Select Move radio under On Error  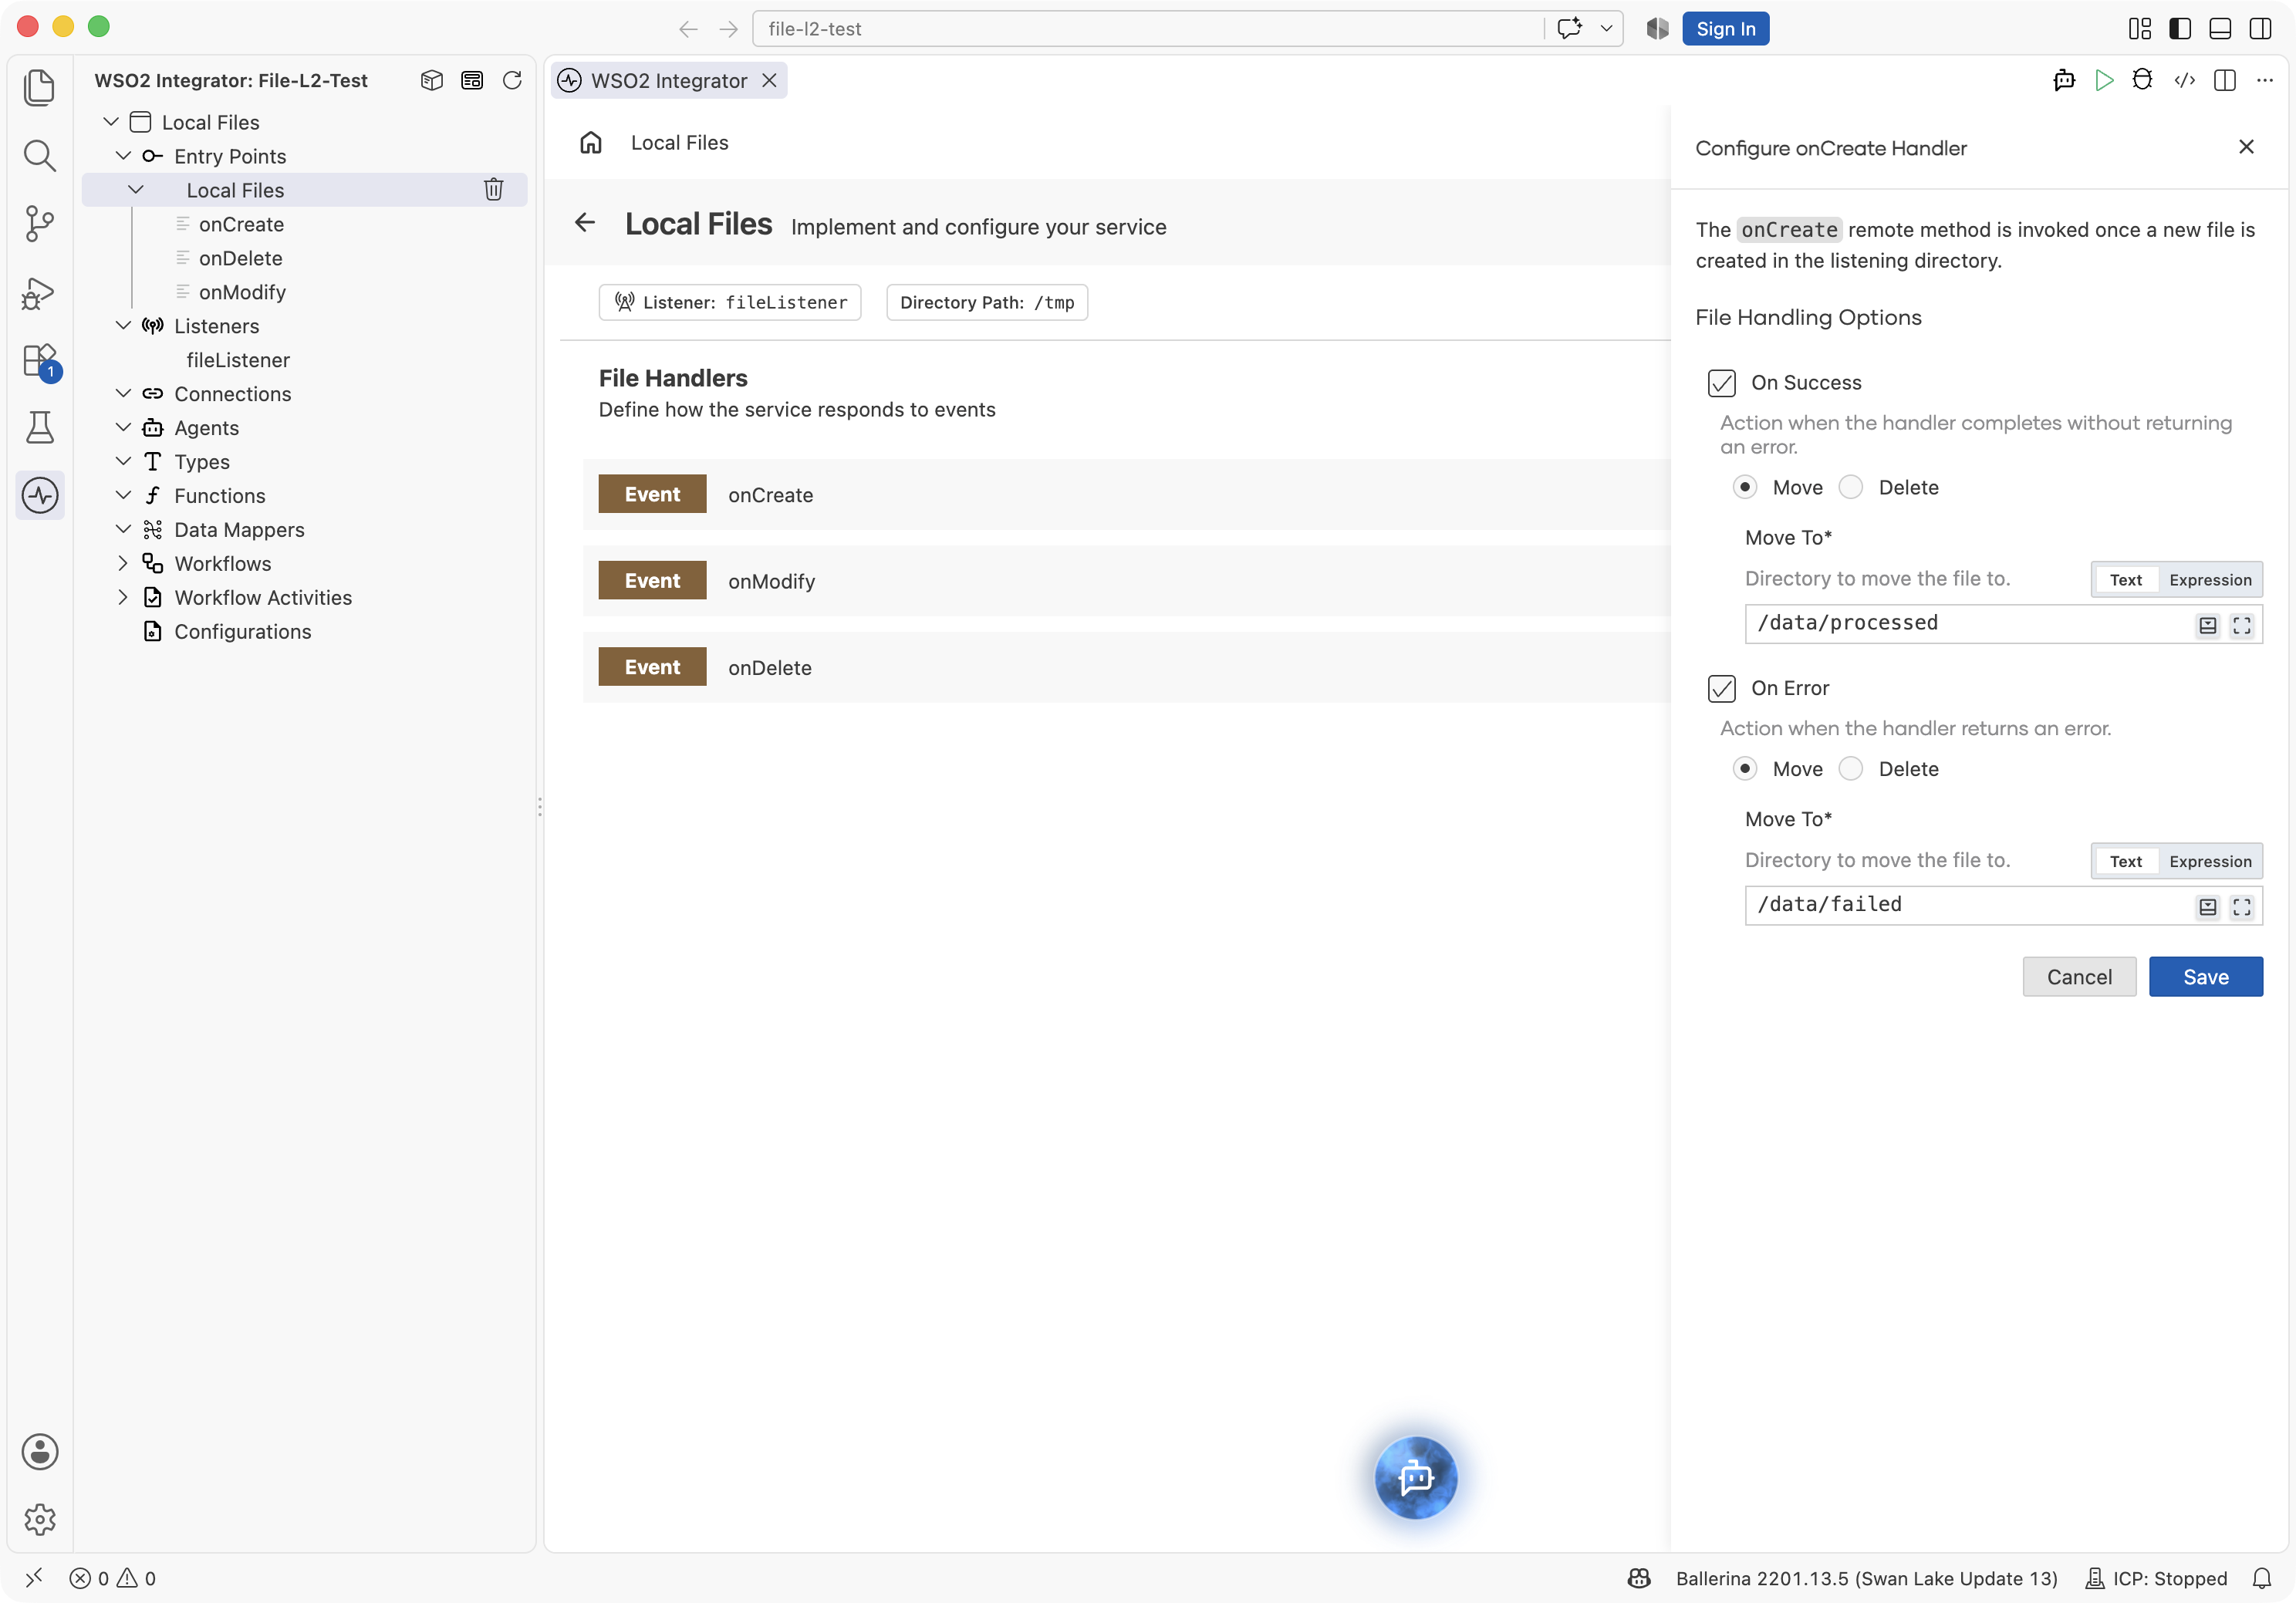point(1745,769)
